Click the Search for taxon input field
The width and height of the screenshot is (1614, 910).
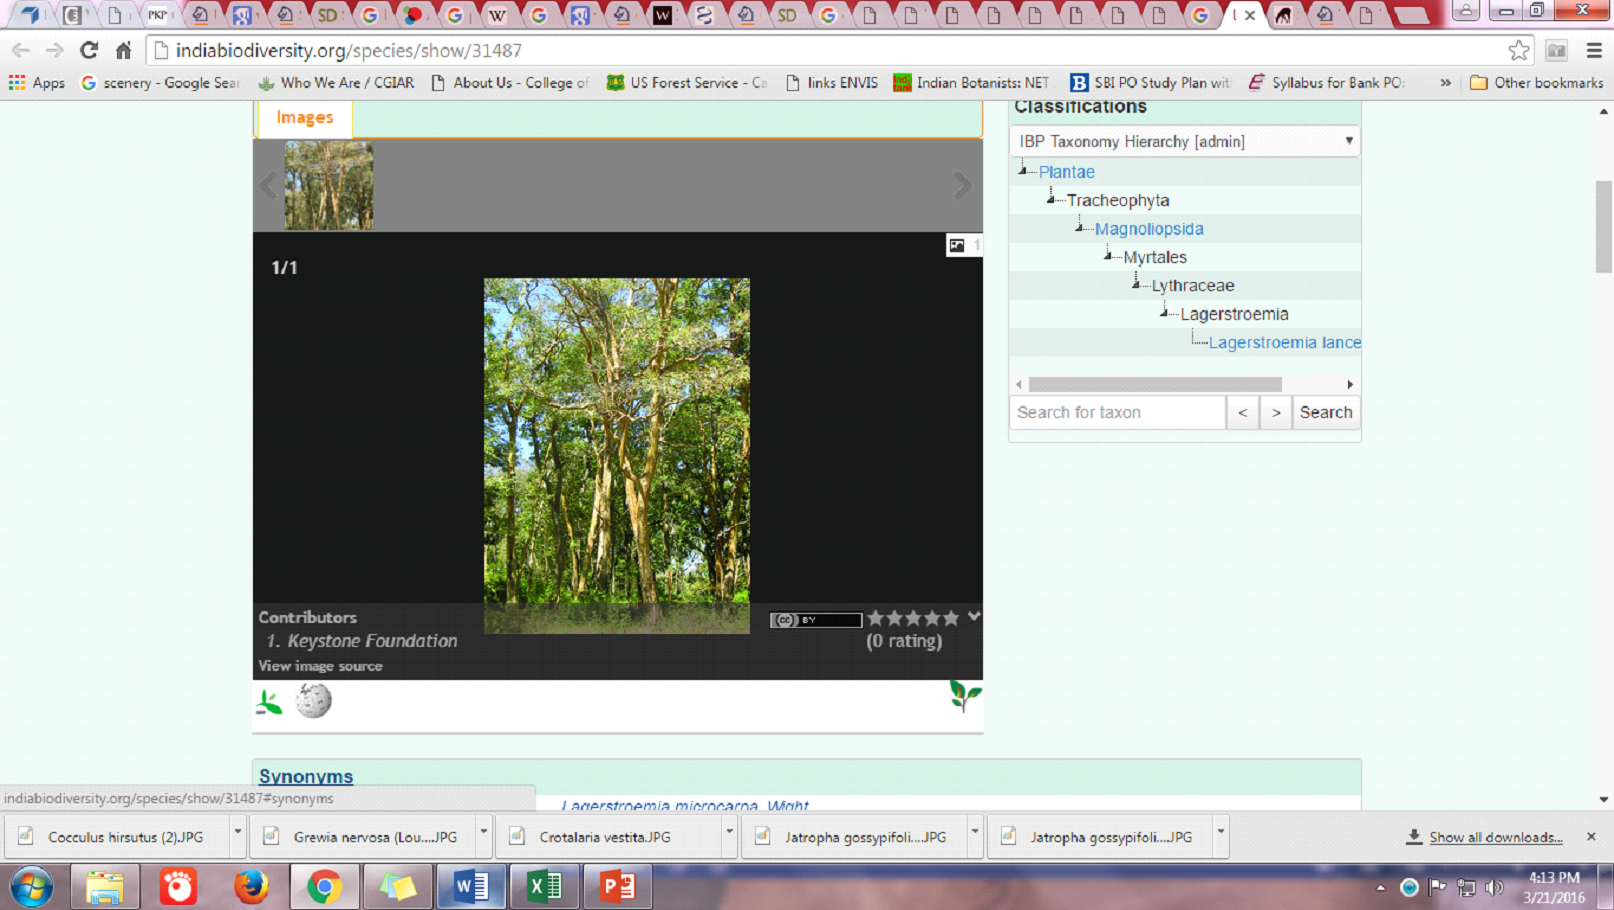point(1117,412)
